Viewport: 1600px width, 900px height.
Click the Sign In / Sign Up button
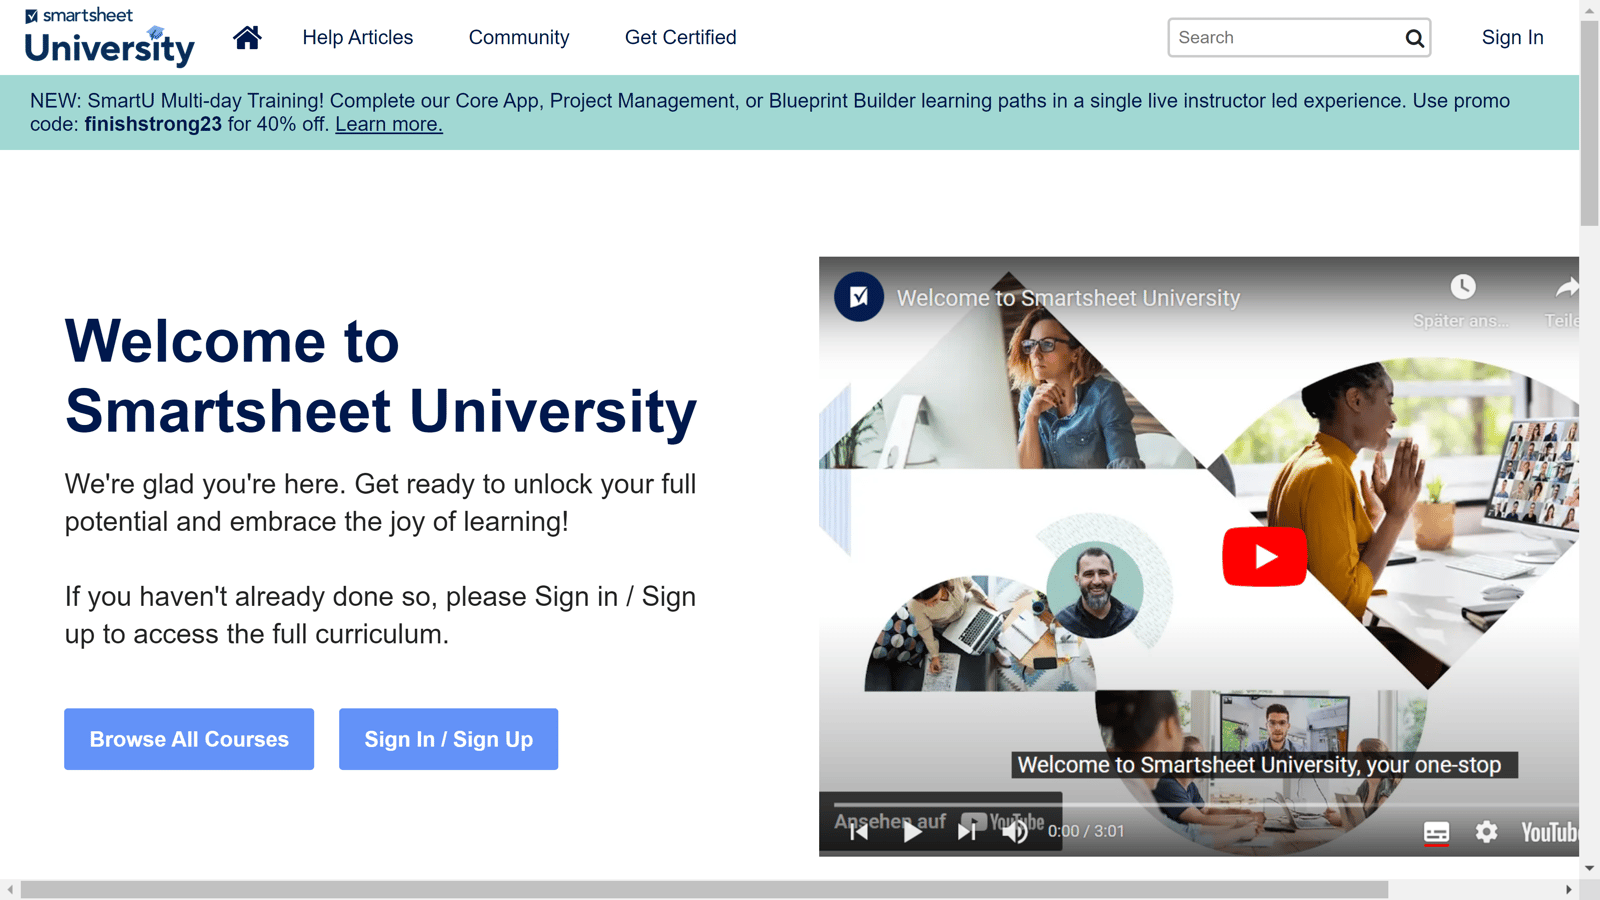[448, 739]
